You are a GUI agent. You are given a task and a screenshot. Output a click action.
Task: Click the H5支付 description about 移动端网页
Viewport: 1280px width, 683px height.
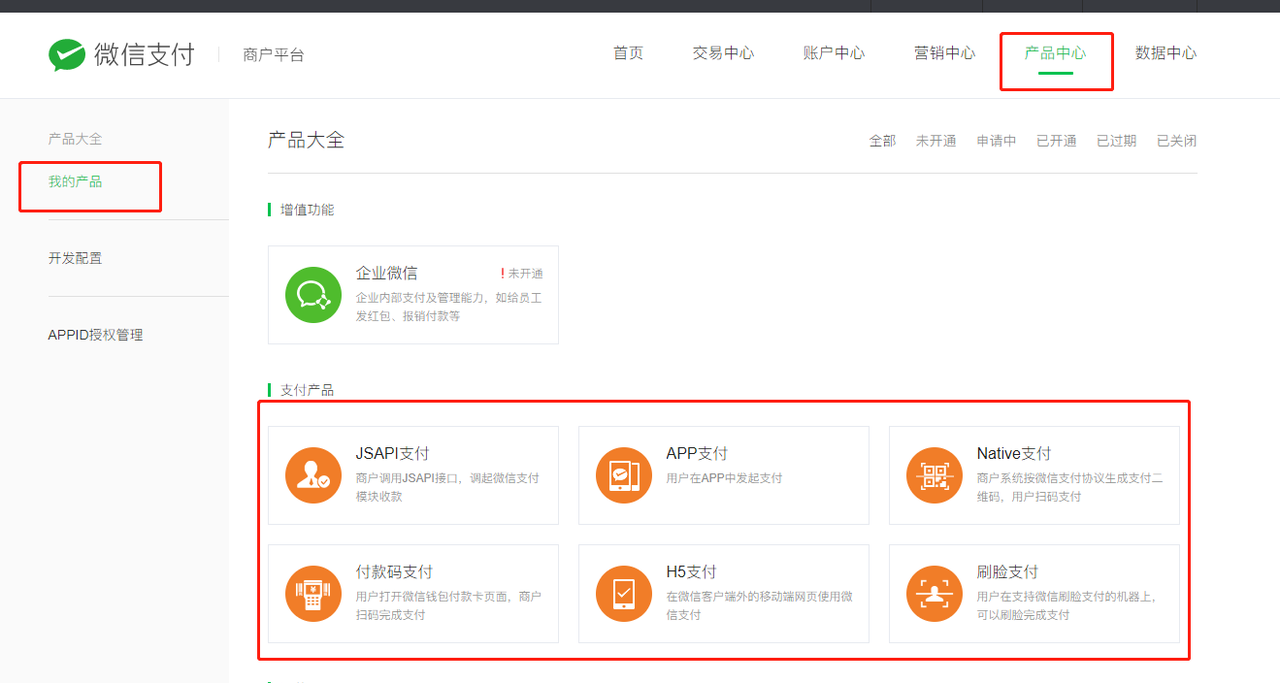coord(759,605)
